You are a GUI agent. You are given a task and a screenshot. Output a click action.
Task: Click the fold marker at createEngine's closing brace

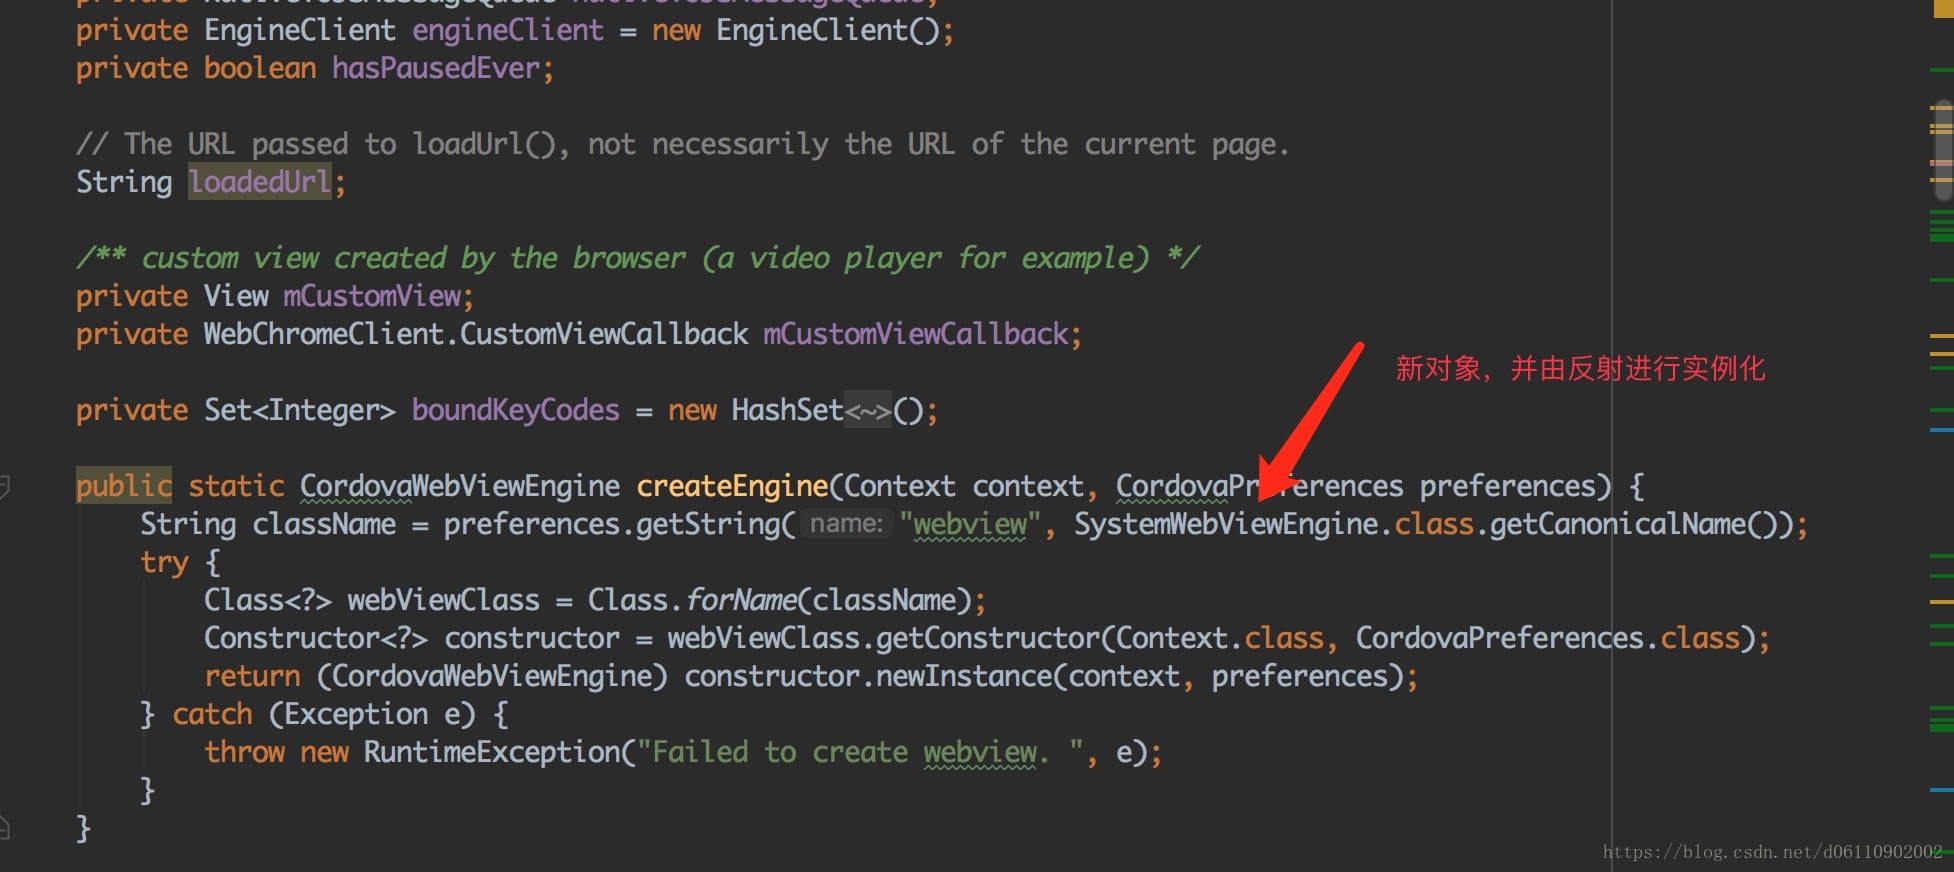point(4,828)
